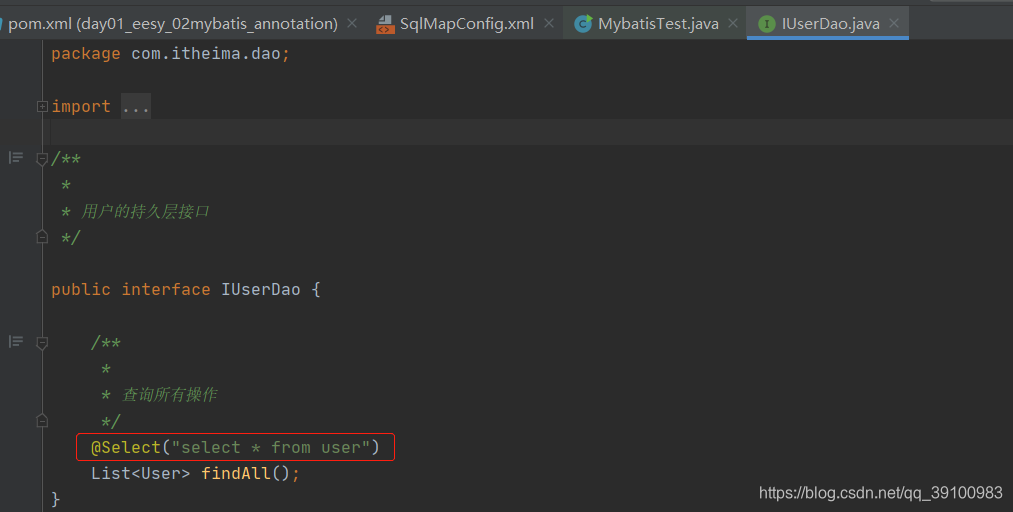The width and height of the screenshot is (1013, 512).
Task: Collapse the class Javadoc comment start
Action: 42,159
